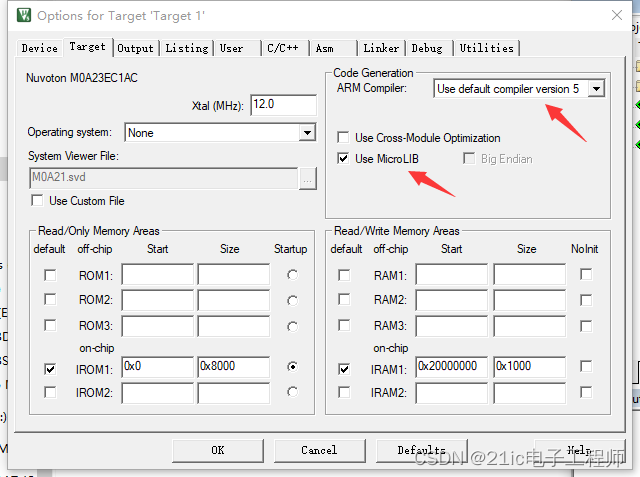Click IROM2 Start field
This screenshot has width=640, height=477.
[x=158, y=393]
